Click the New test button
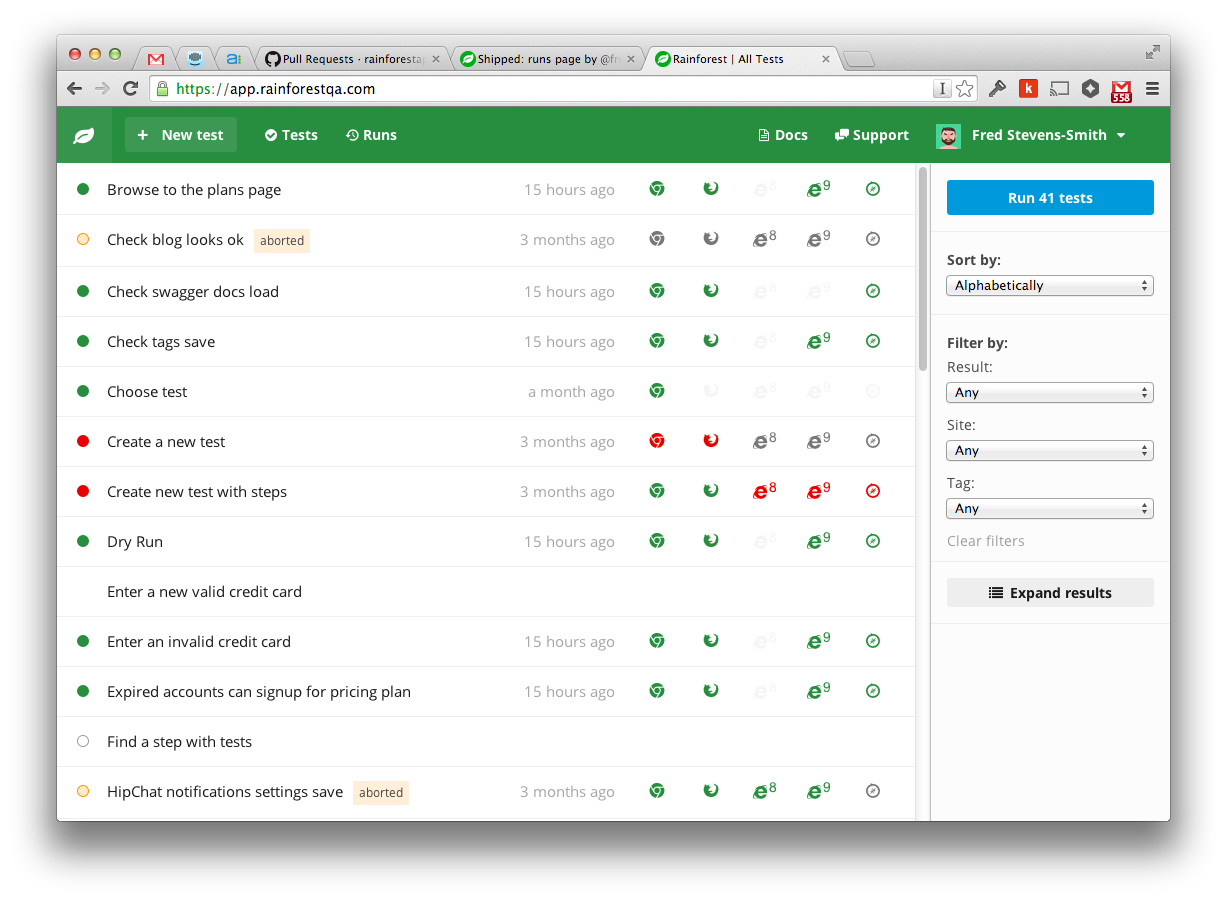 181,135
